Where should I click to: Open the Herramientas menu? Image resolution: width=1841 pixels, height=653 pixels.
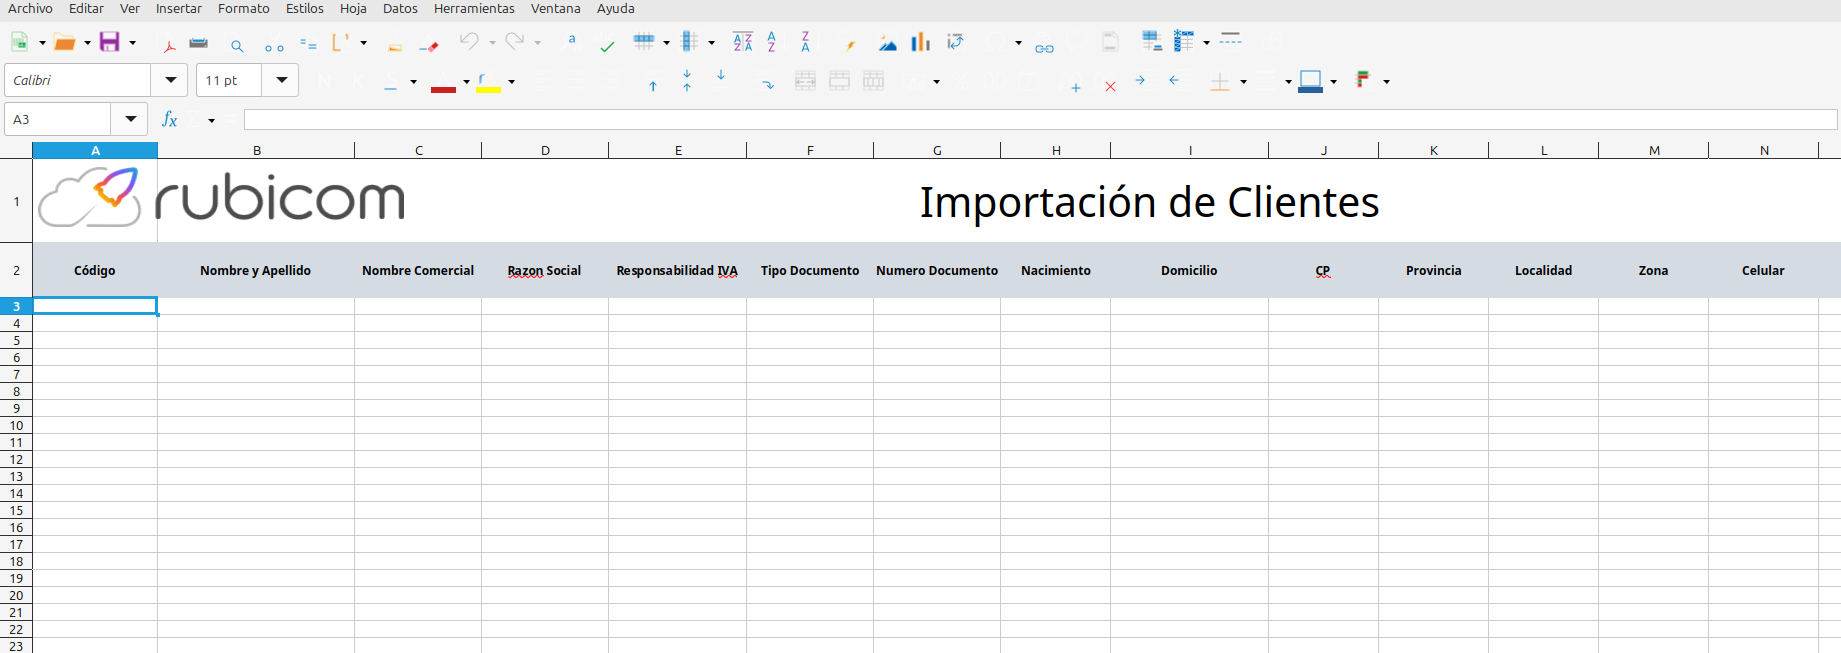474,8
